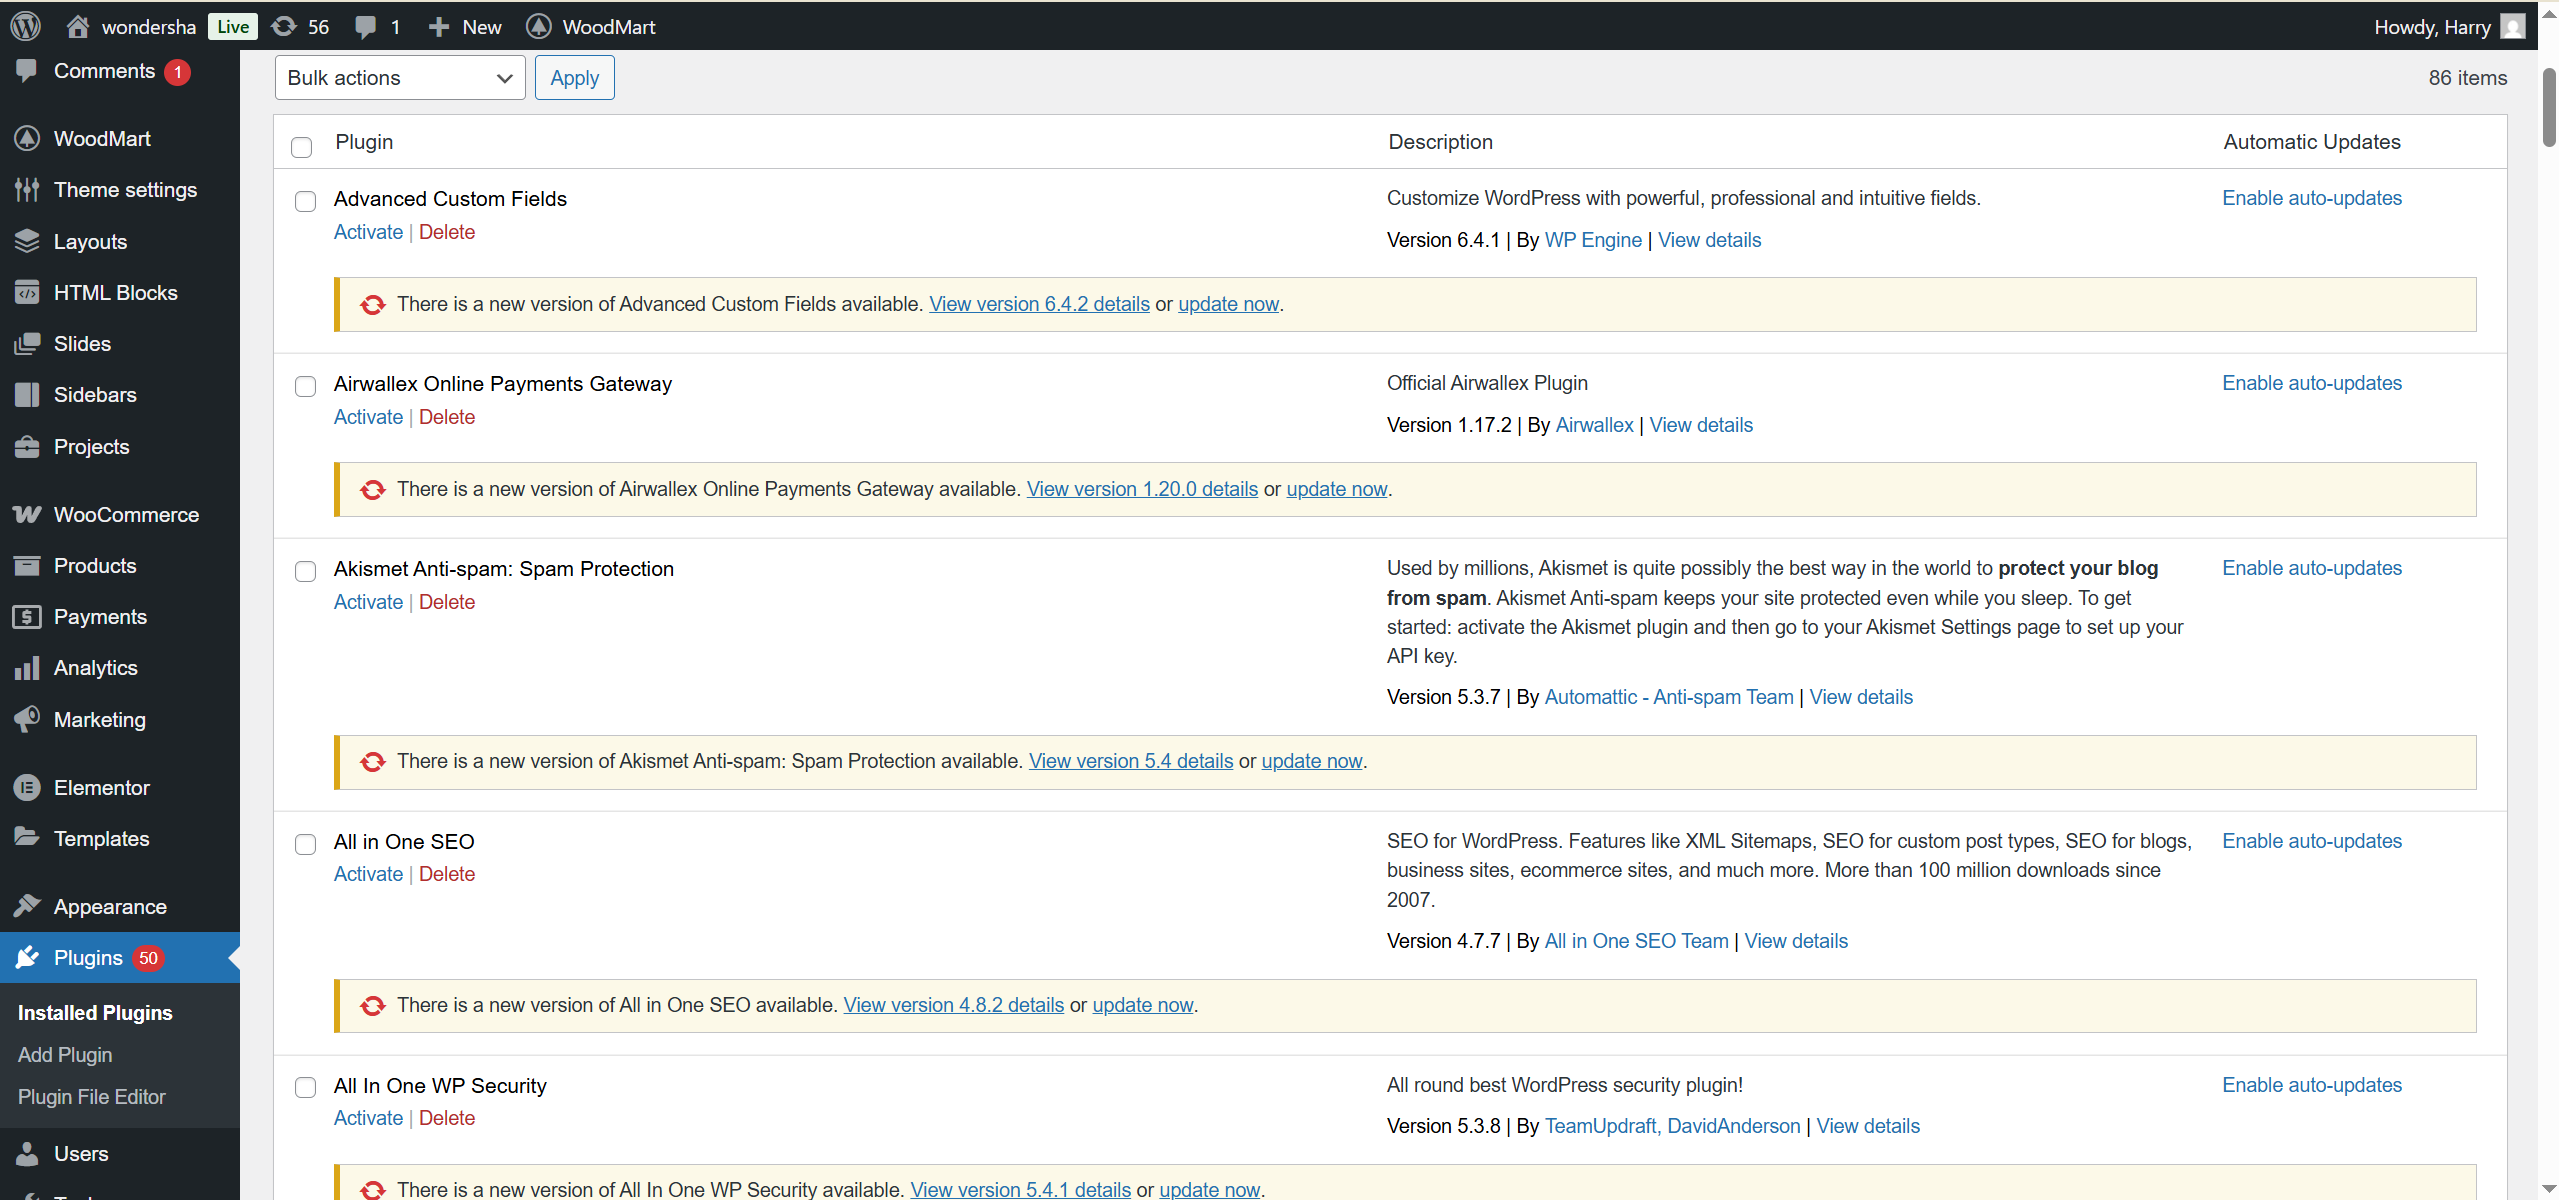
Task: Check the Advanced Custom Fields checkbox
Action: [x=306, y=201]
